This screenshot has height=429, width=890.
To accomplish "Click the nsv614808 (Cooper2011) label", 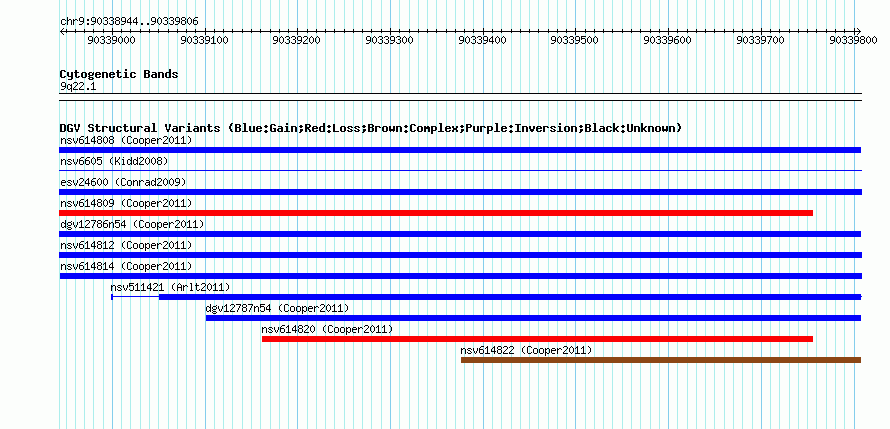I will pos(126,140).
